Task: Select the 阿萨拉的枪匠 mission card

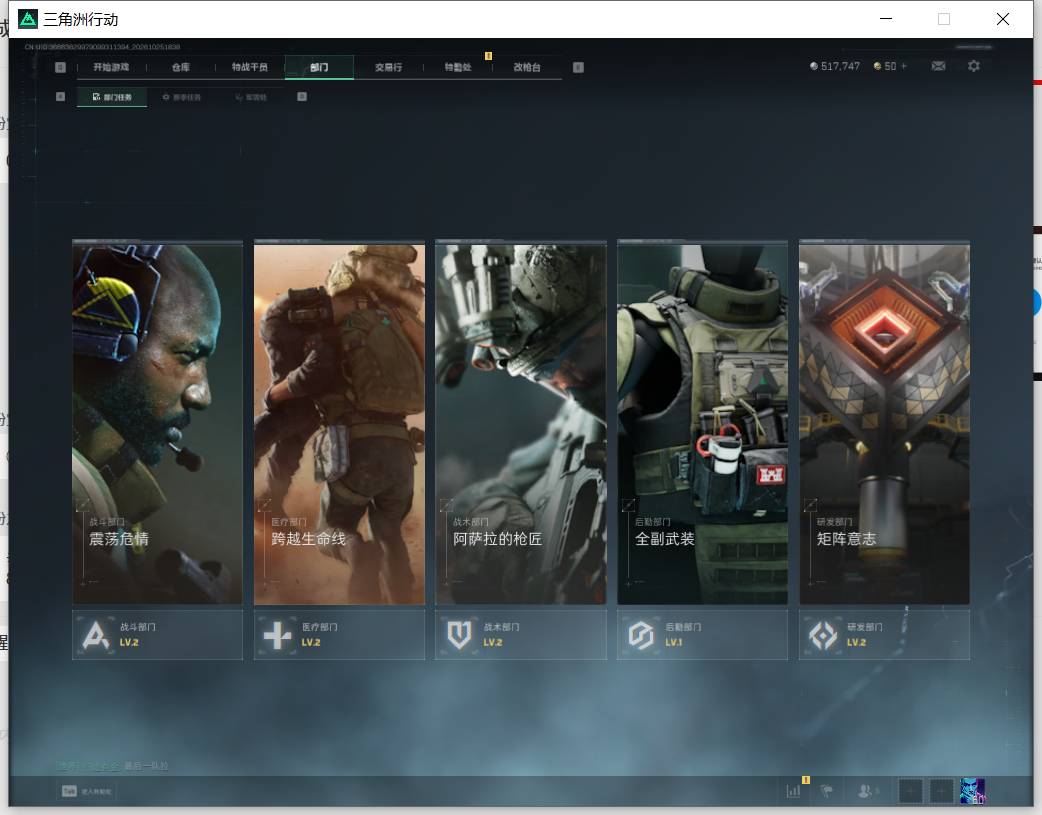Action: [521, 423]
